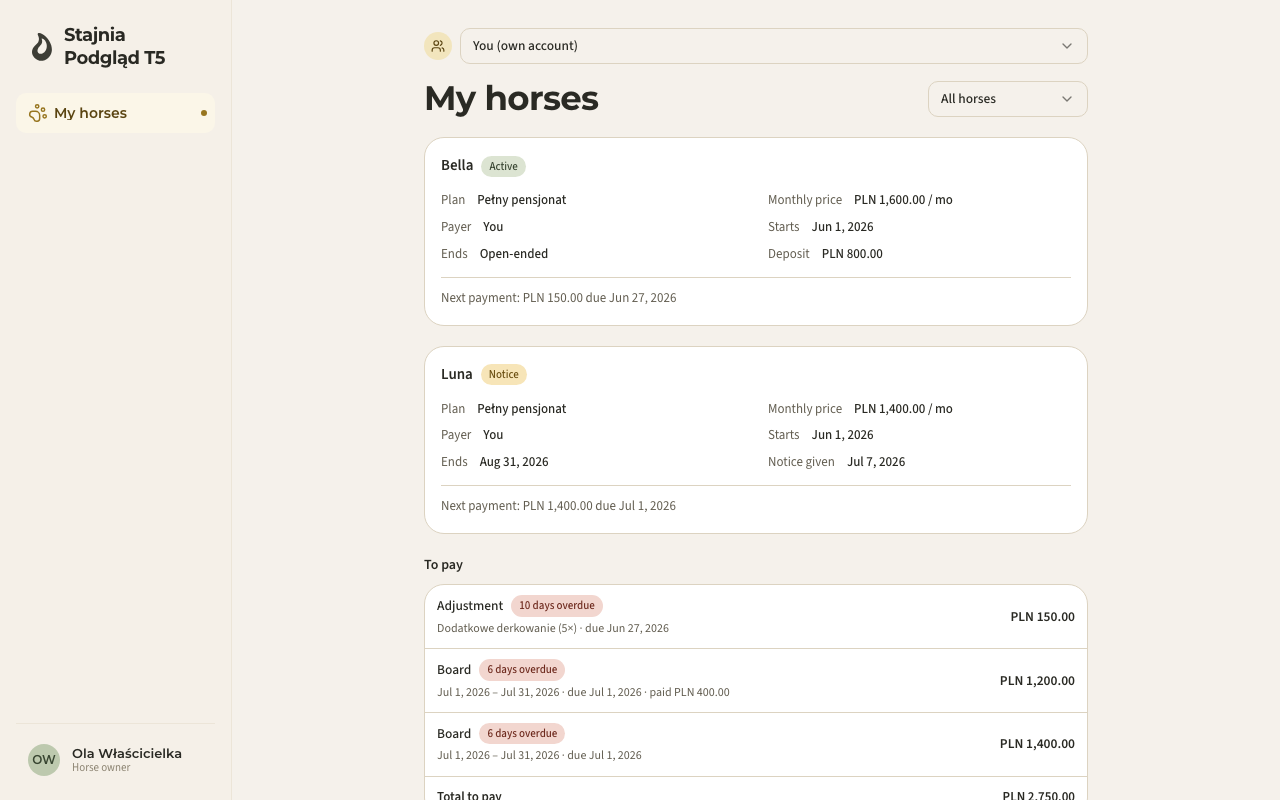This screenshot has width=1280, height=800.
Task: Click Bella's next payment PLN 150.00 line
Action: tap(559, 298)
